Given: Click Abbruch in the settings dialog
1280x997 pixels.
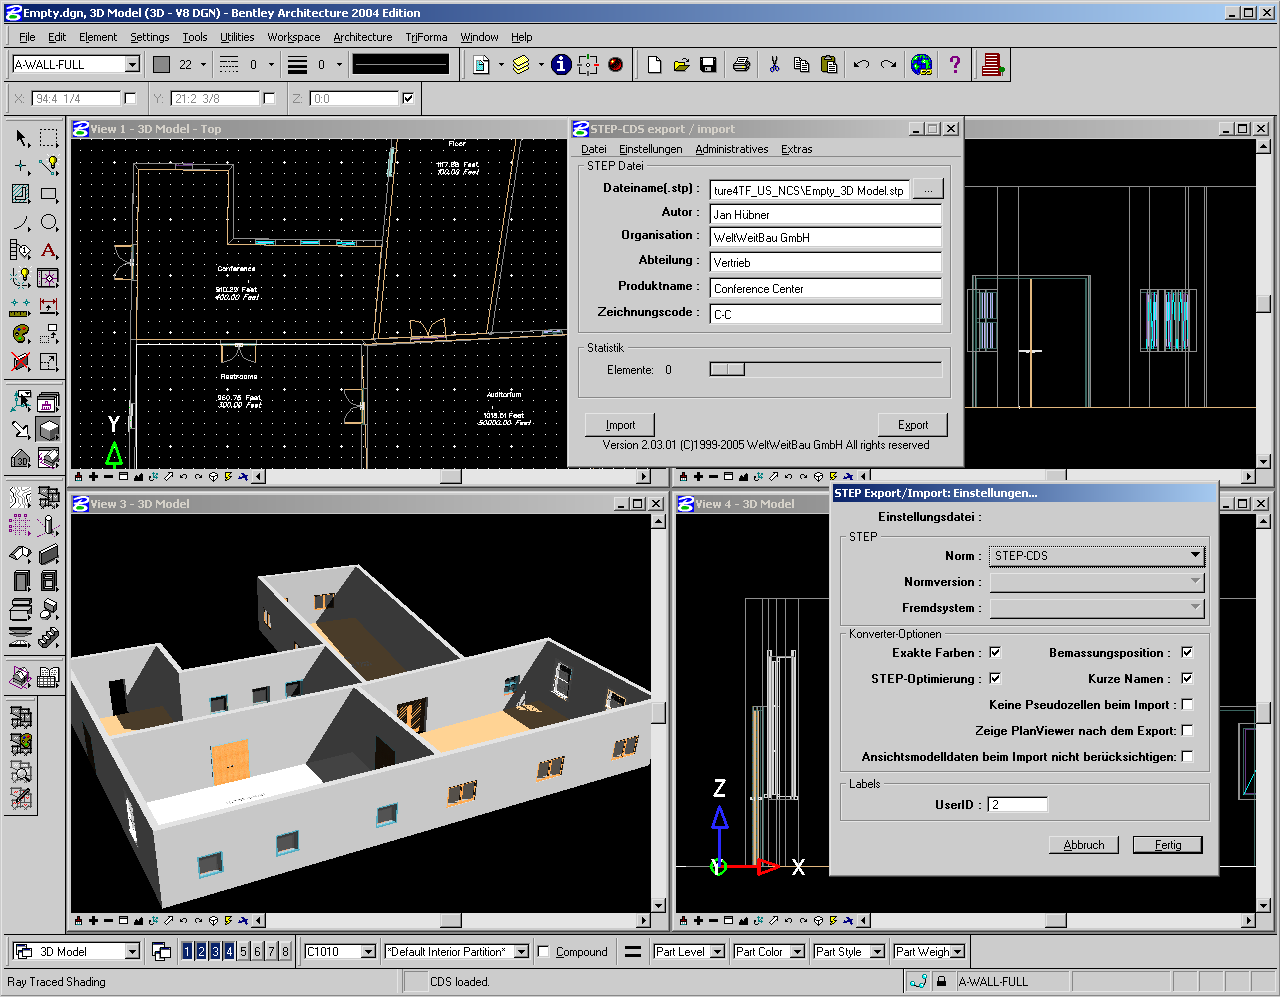Looking at the screenshot, I should [1084, 845].
